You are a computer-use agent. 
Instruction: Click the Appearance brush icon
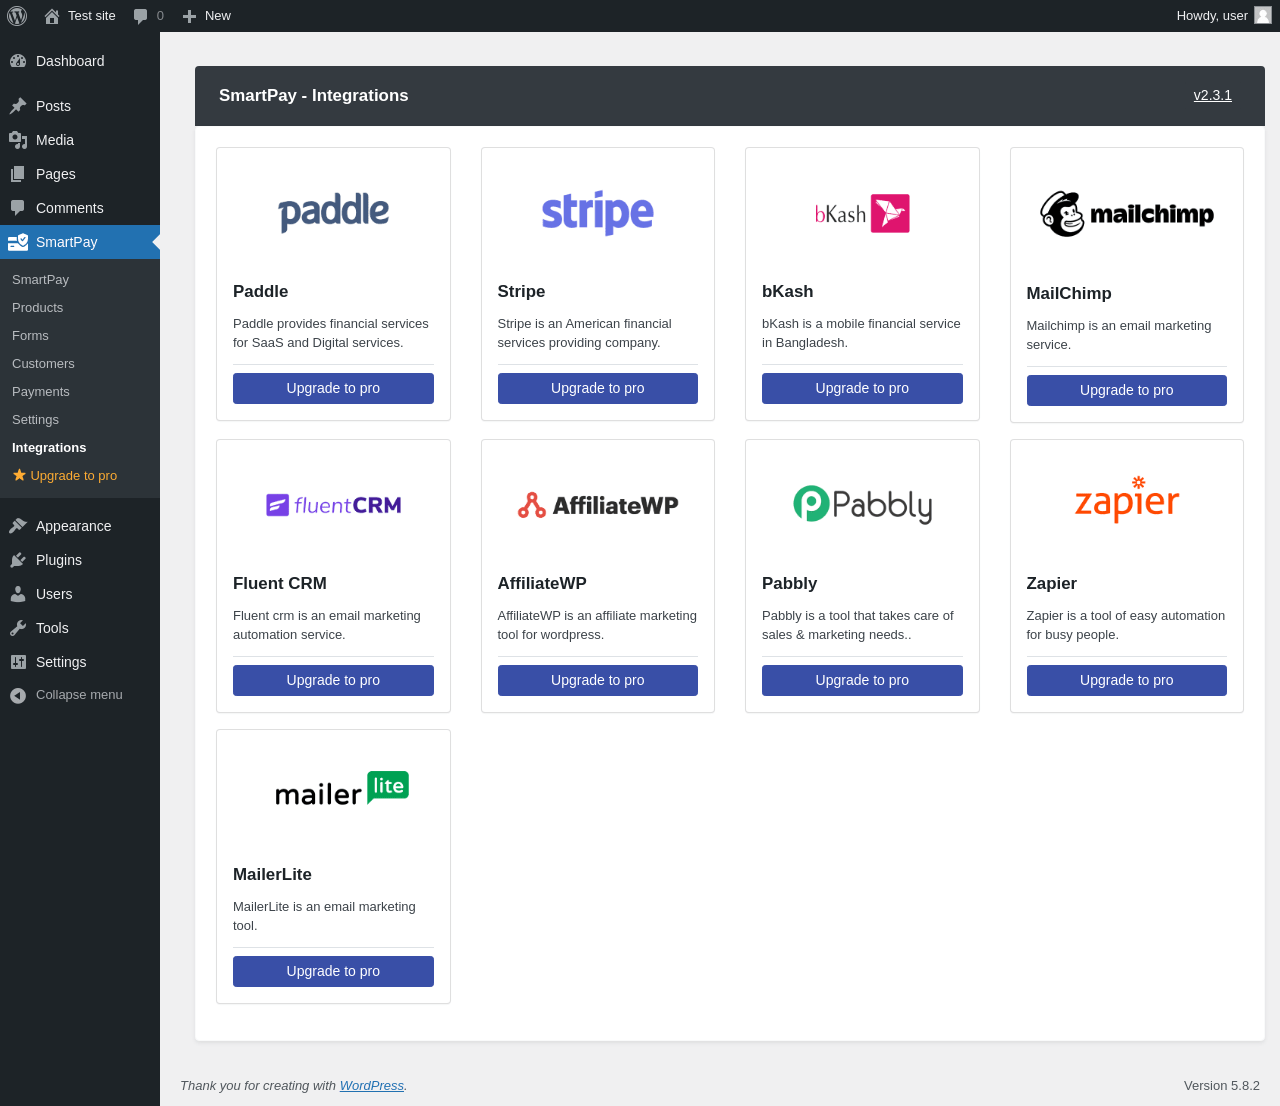[x=18, y=526]
